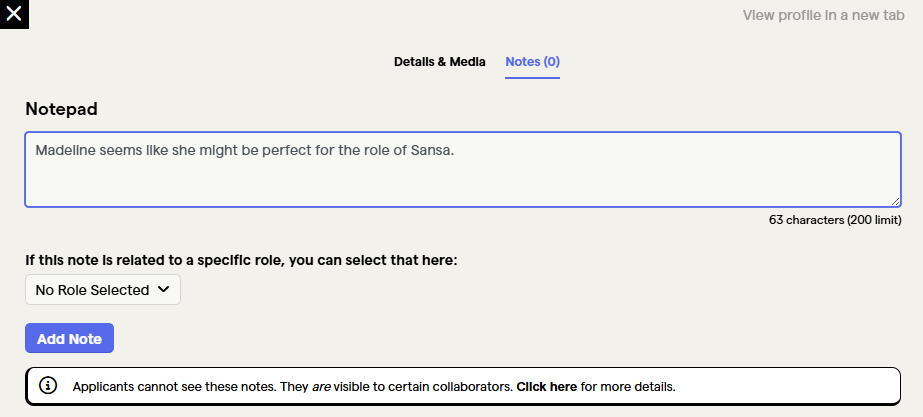Grab the textarea resize handle corner

[895, 201]
